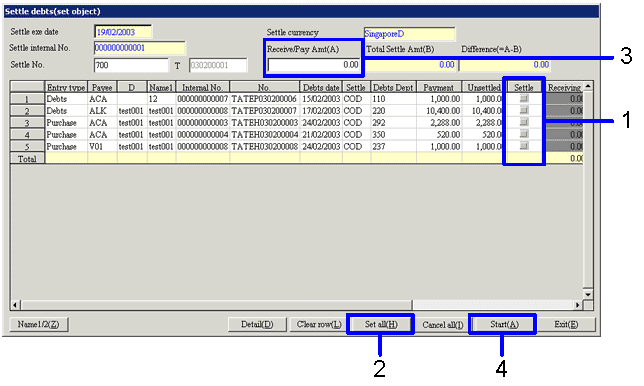Click the Debts Dept column header
The width and height of the screenshot is (644, 386).
[x=393, y=87]
